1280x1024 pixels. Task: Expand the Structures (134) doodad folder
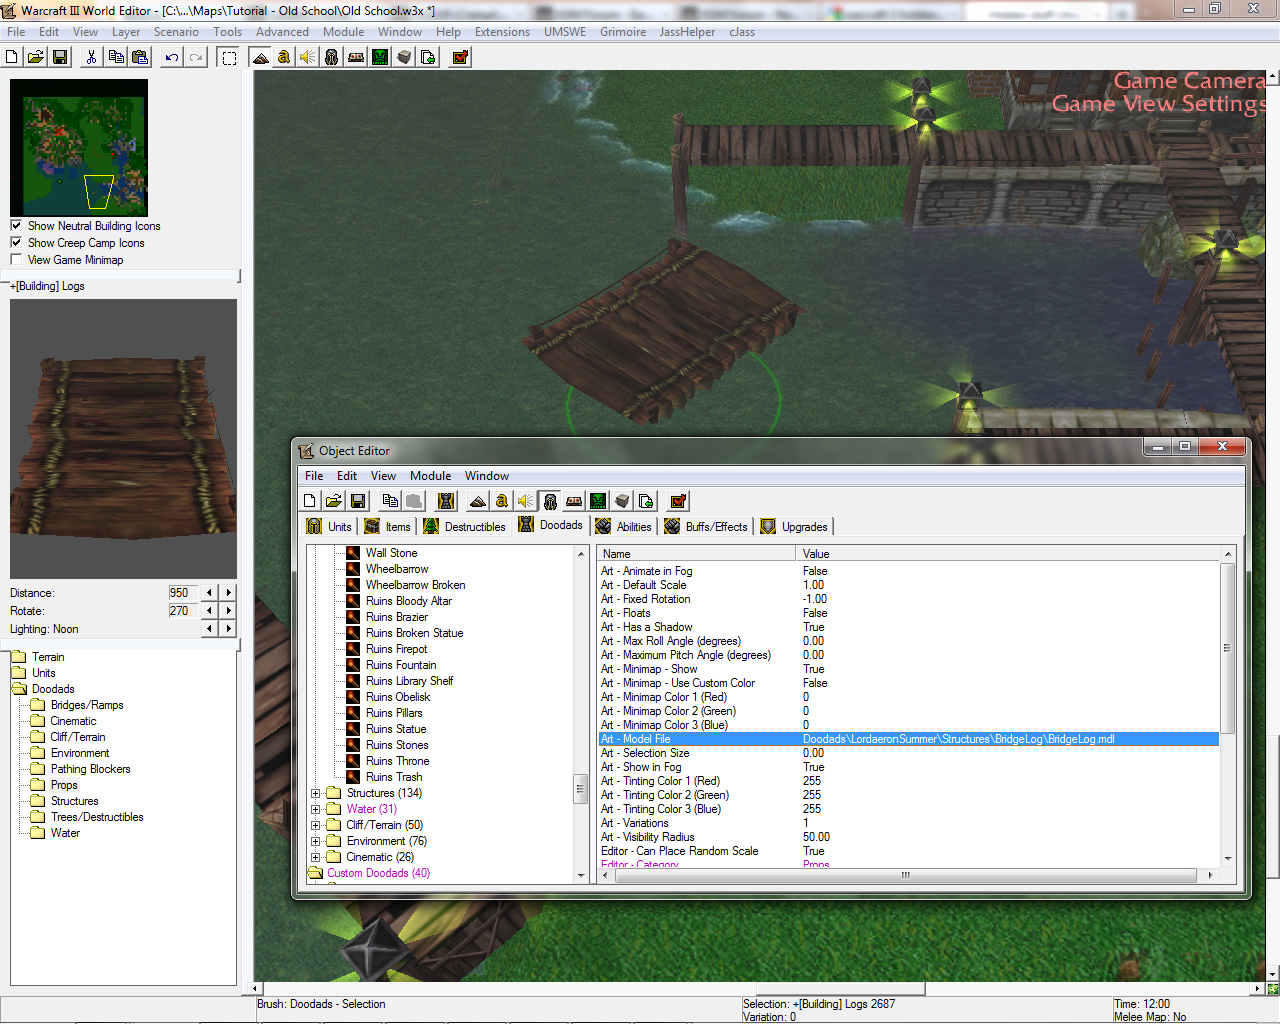point(316,793)
